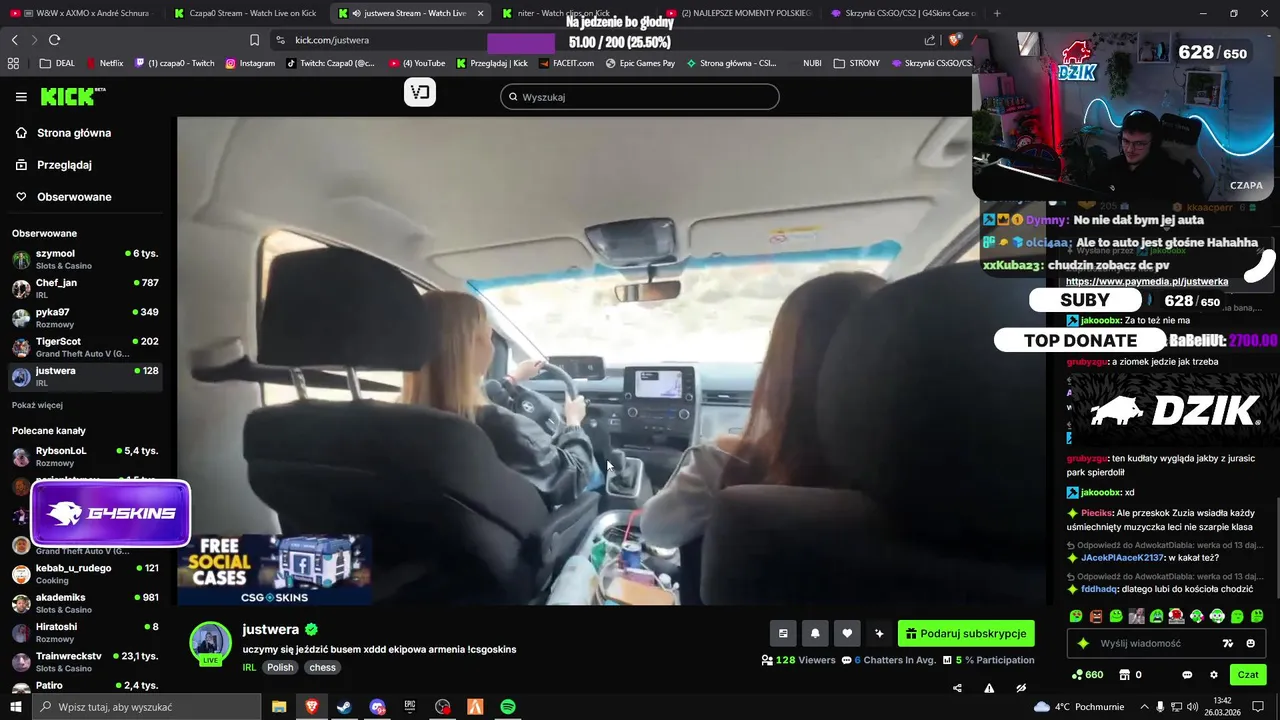Click the share icon below viewer stats
Screen dimensions: 1280x720
pyautogui.click(x=957, y=688)
